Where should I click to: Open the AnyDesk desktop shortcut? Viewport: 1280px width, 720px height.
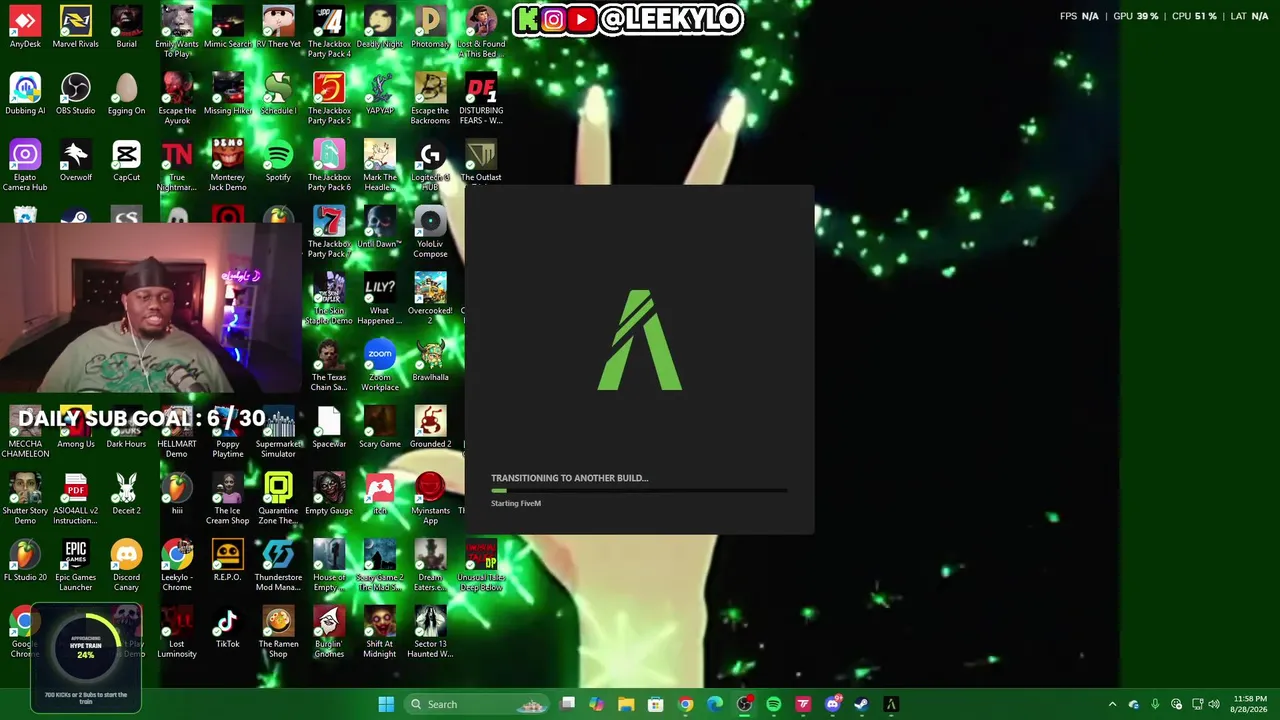tap(25, 27)
